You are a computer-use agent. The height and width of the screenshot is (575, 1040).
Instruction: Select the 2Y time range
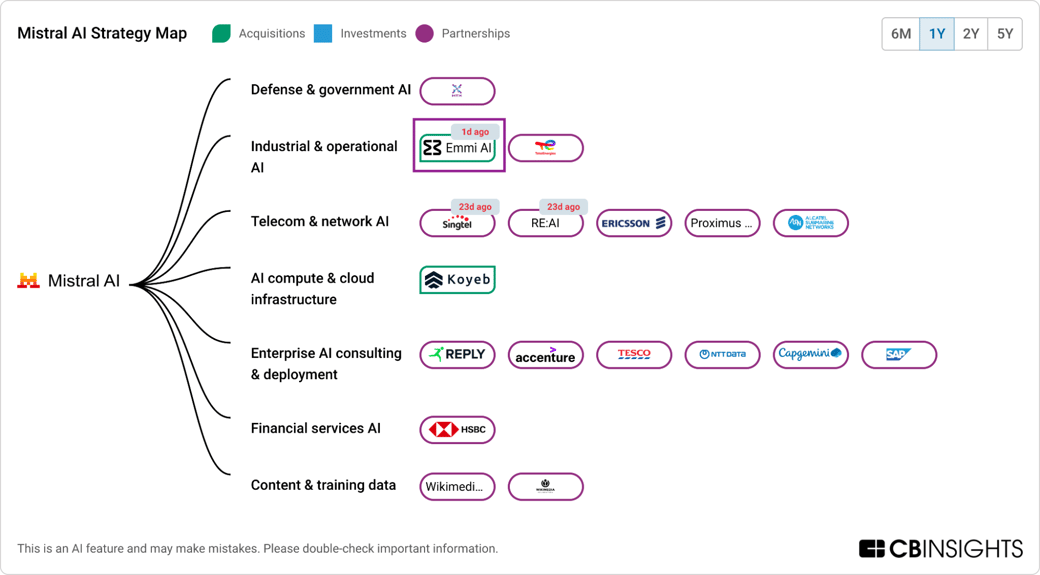[971, 34]
